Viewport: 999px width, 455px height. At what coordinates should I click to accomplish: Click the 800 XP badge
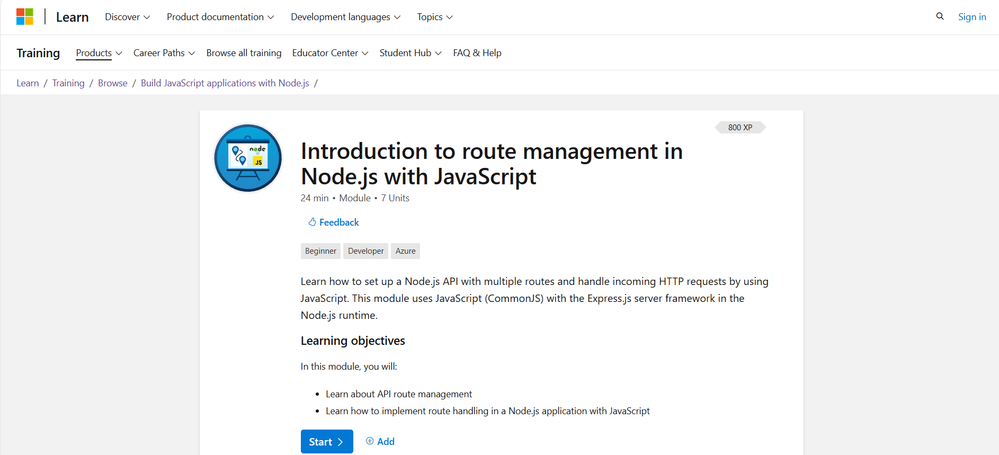click(x=740, y=127)
